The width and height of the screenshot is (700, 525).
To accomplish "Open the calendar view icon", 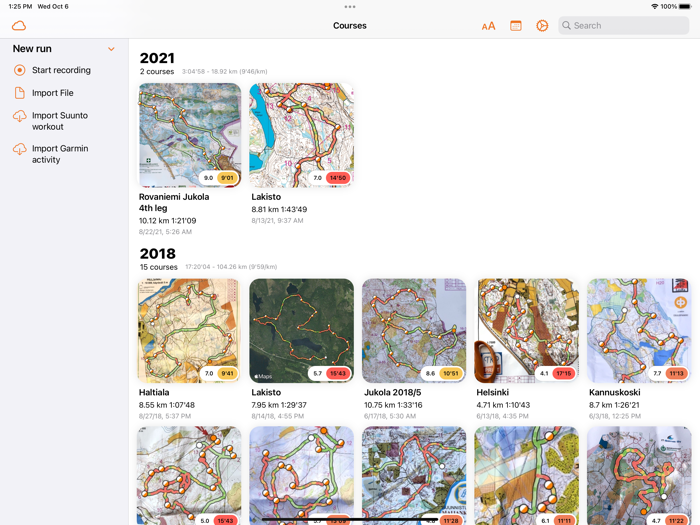I will 516,26.
